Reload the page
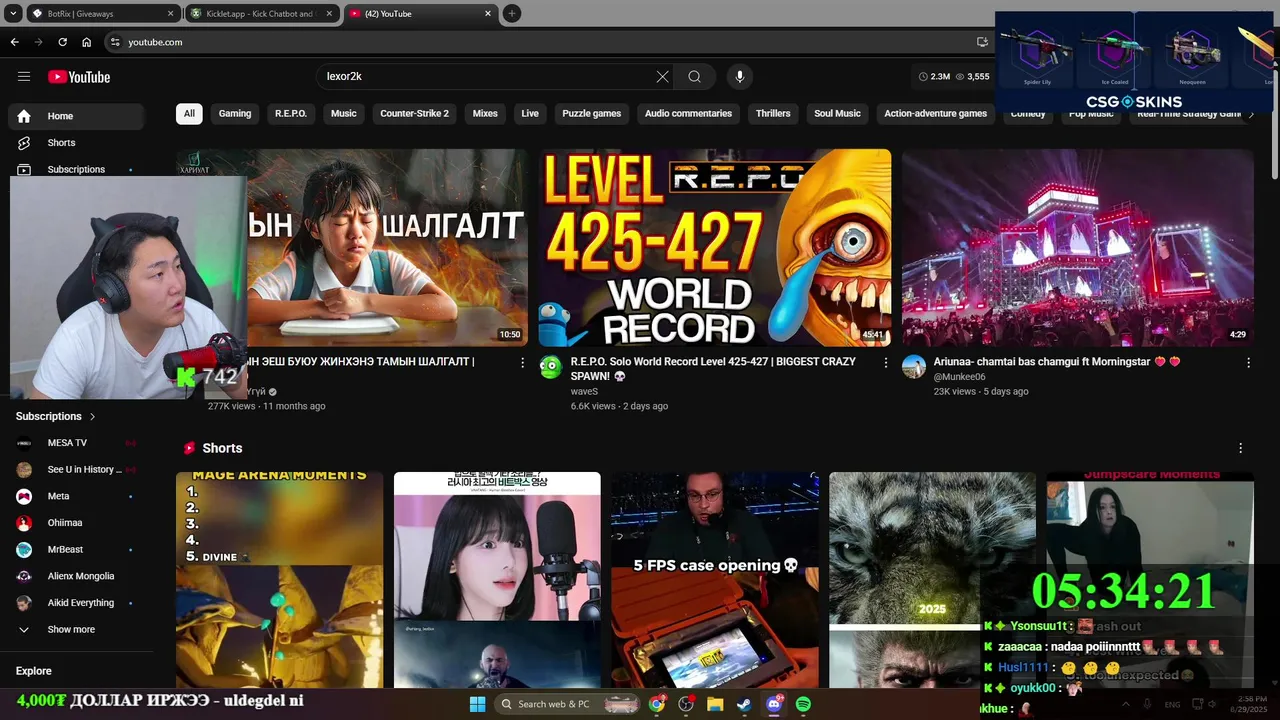1280x720 pixels. tap(62, 42)
